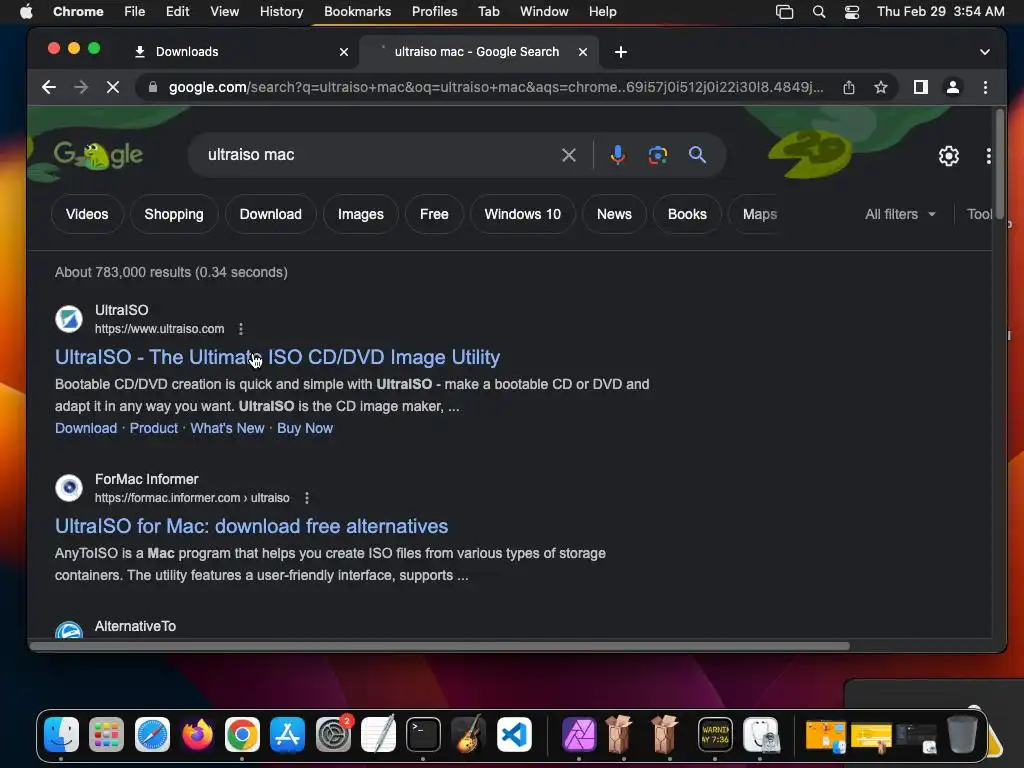The height and width of the screenshot is (768, 1024).
Task: Open the UltraISO Ultimate ISO result
Action: tap(277, 357)
